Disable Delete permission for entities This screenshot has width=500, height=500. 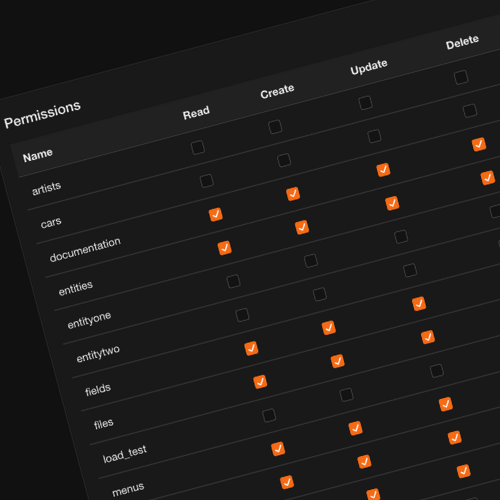[488, 178]
